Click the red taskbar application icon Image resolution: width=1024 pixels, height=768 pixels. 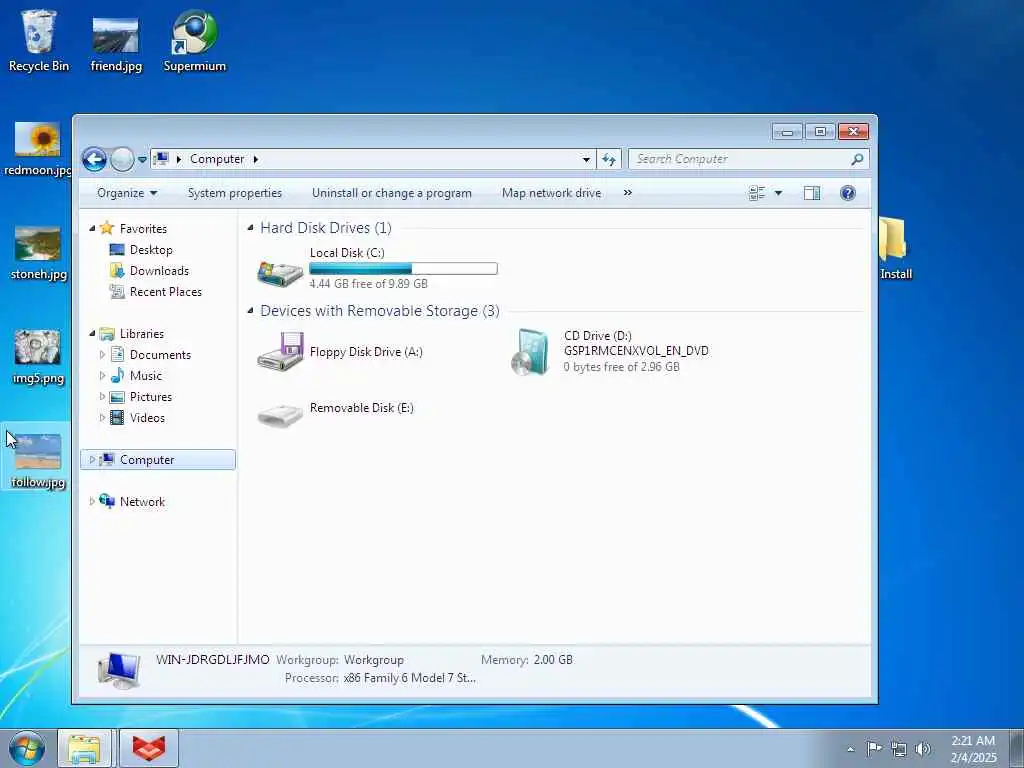click(149, 748)
